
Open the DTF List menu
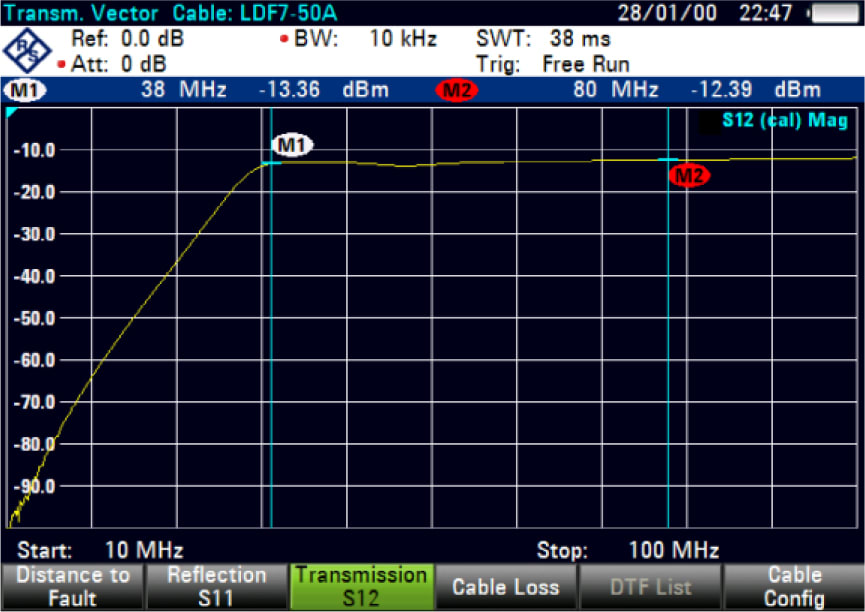click(x=650, y=585)
